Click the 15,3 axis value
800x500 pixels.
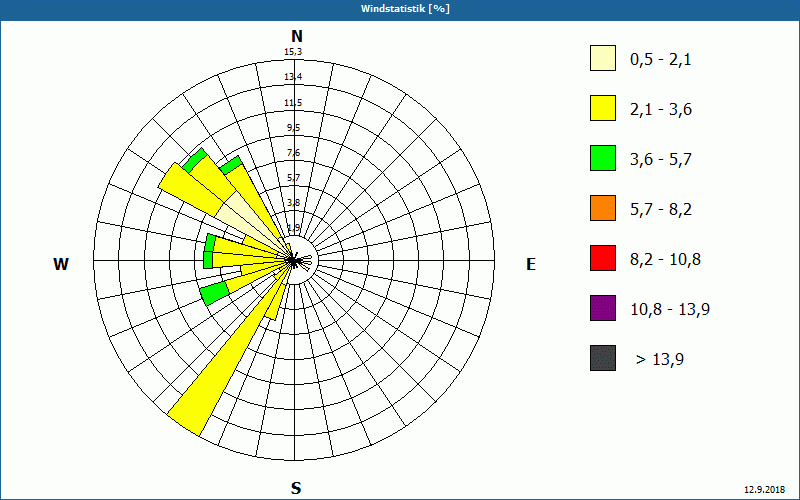click(293, 52)
